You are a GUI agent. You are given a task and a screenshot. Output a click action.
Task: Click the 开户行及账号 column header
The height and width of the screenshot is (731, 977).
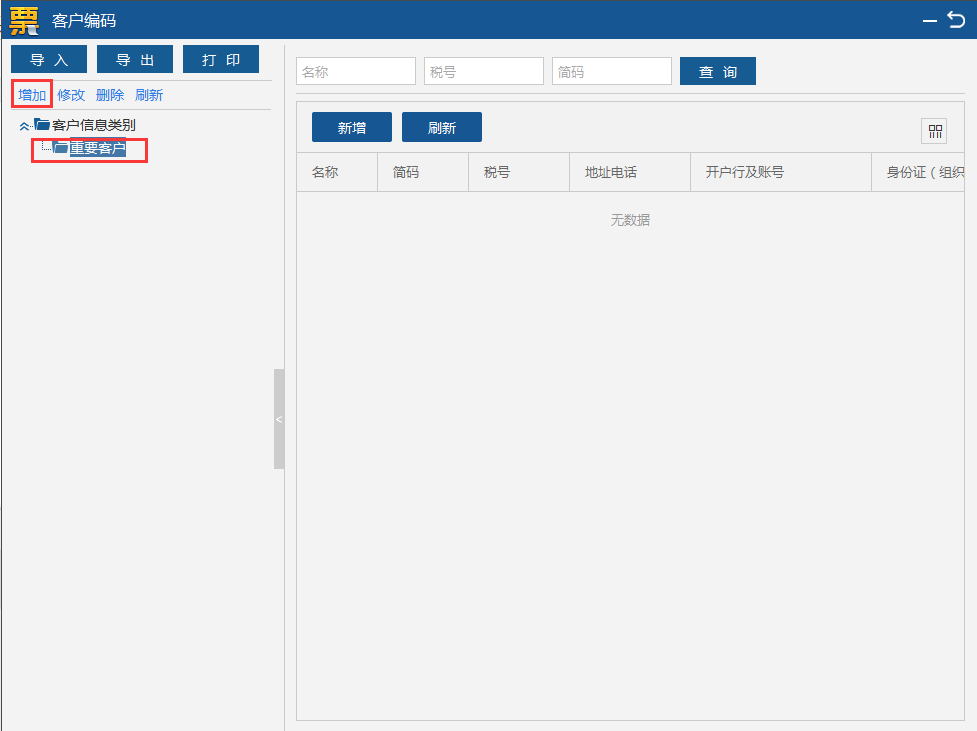pos(781,172)
